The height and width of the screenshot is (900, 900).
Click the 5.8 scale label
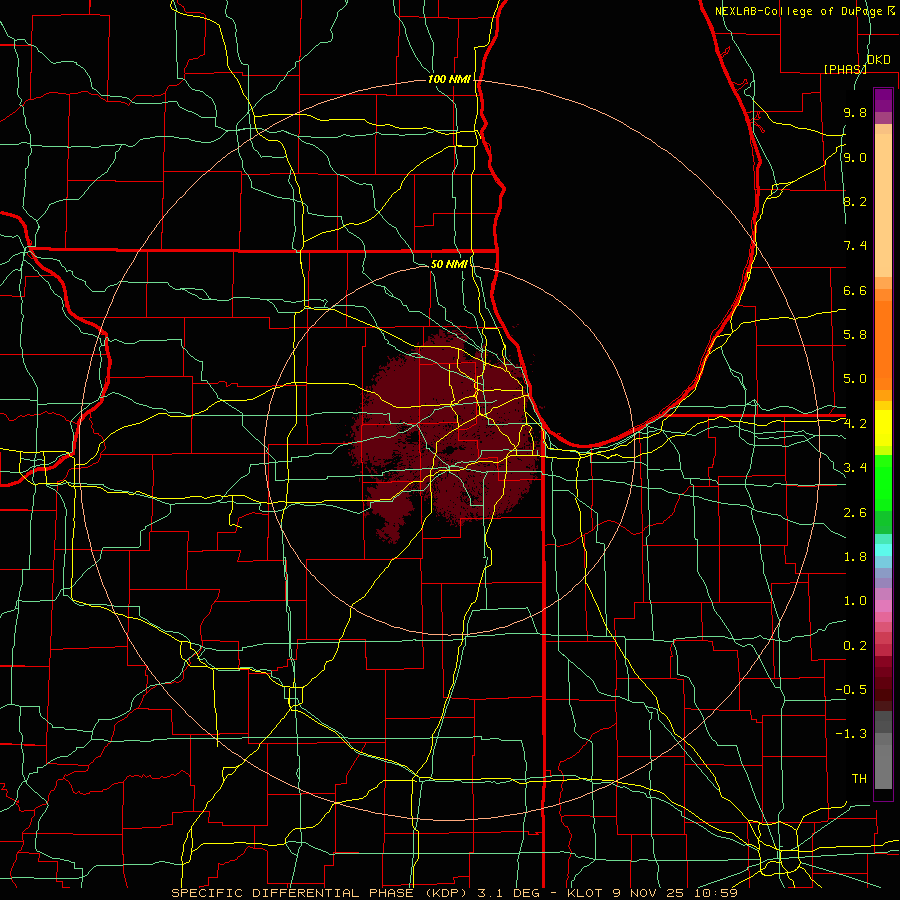pos(855,335)
